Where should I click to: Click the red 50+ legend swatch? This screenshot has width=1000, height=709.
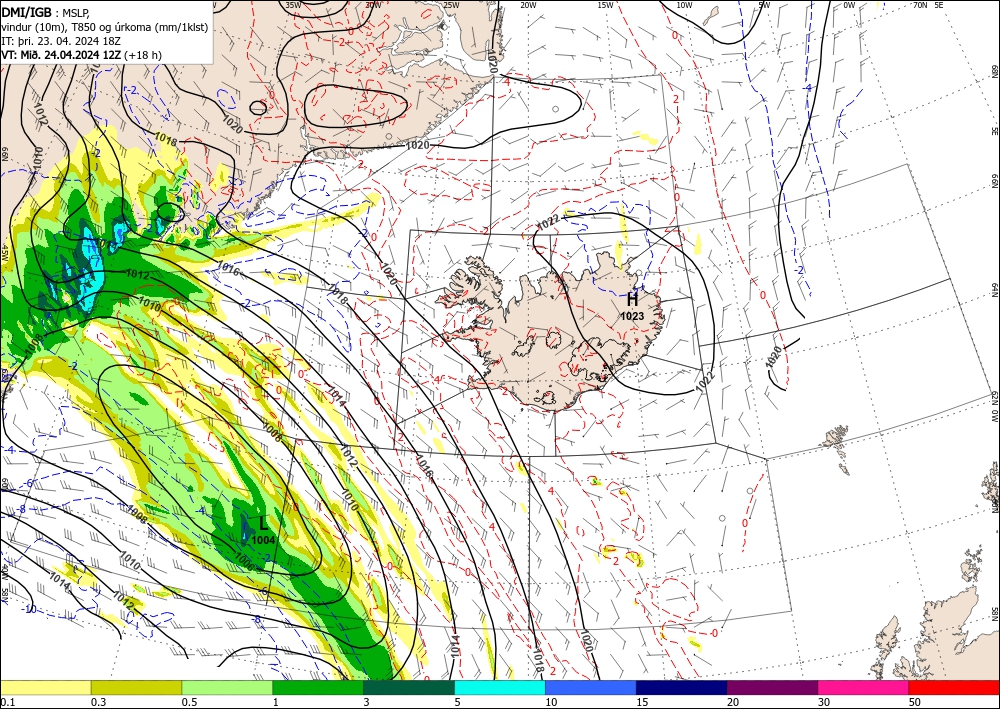tap(954, 687)
